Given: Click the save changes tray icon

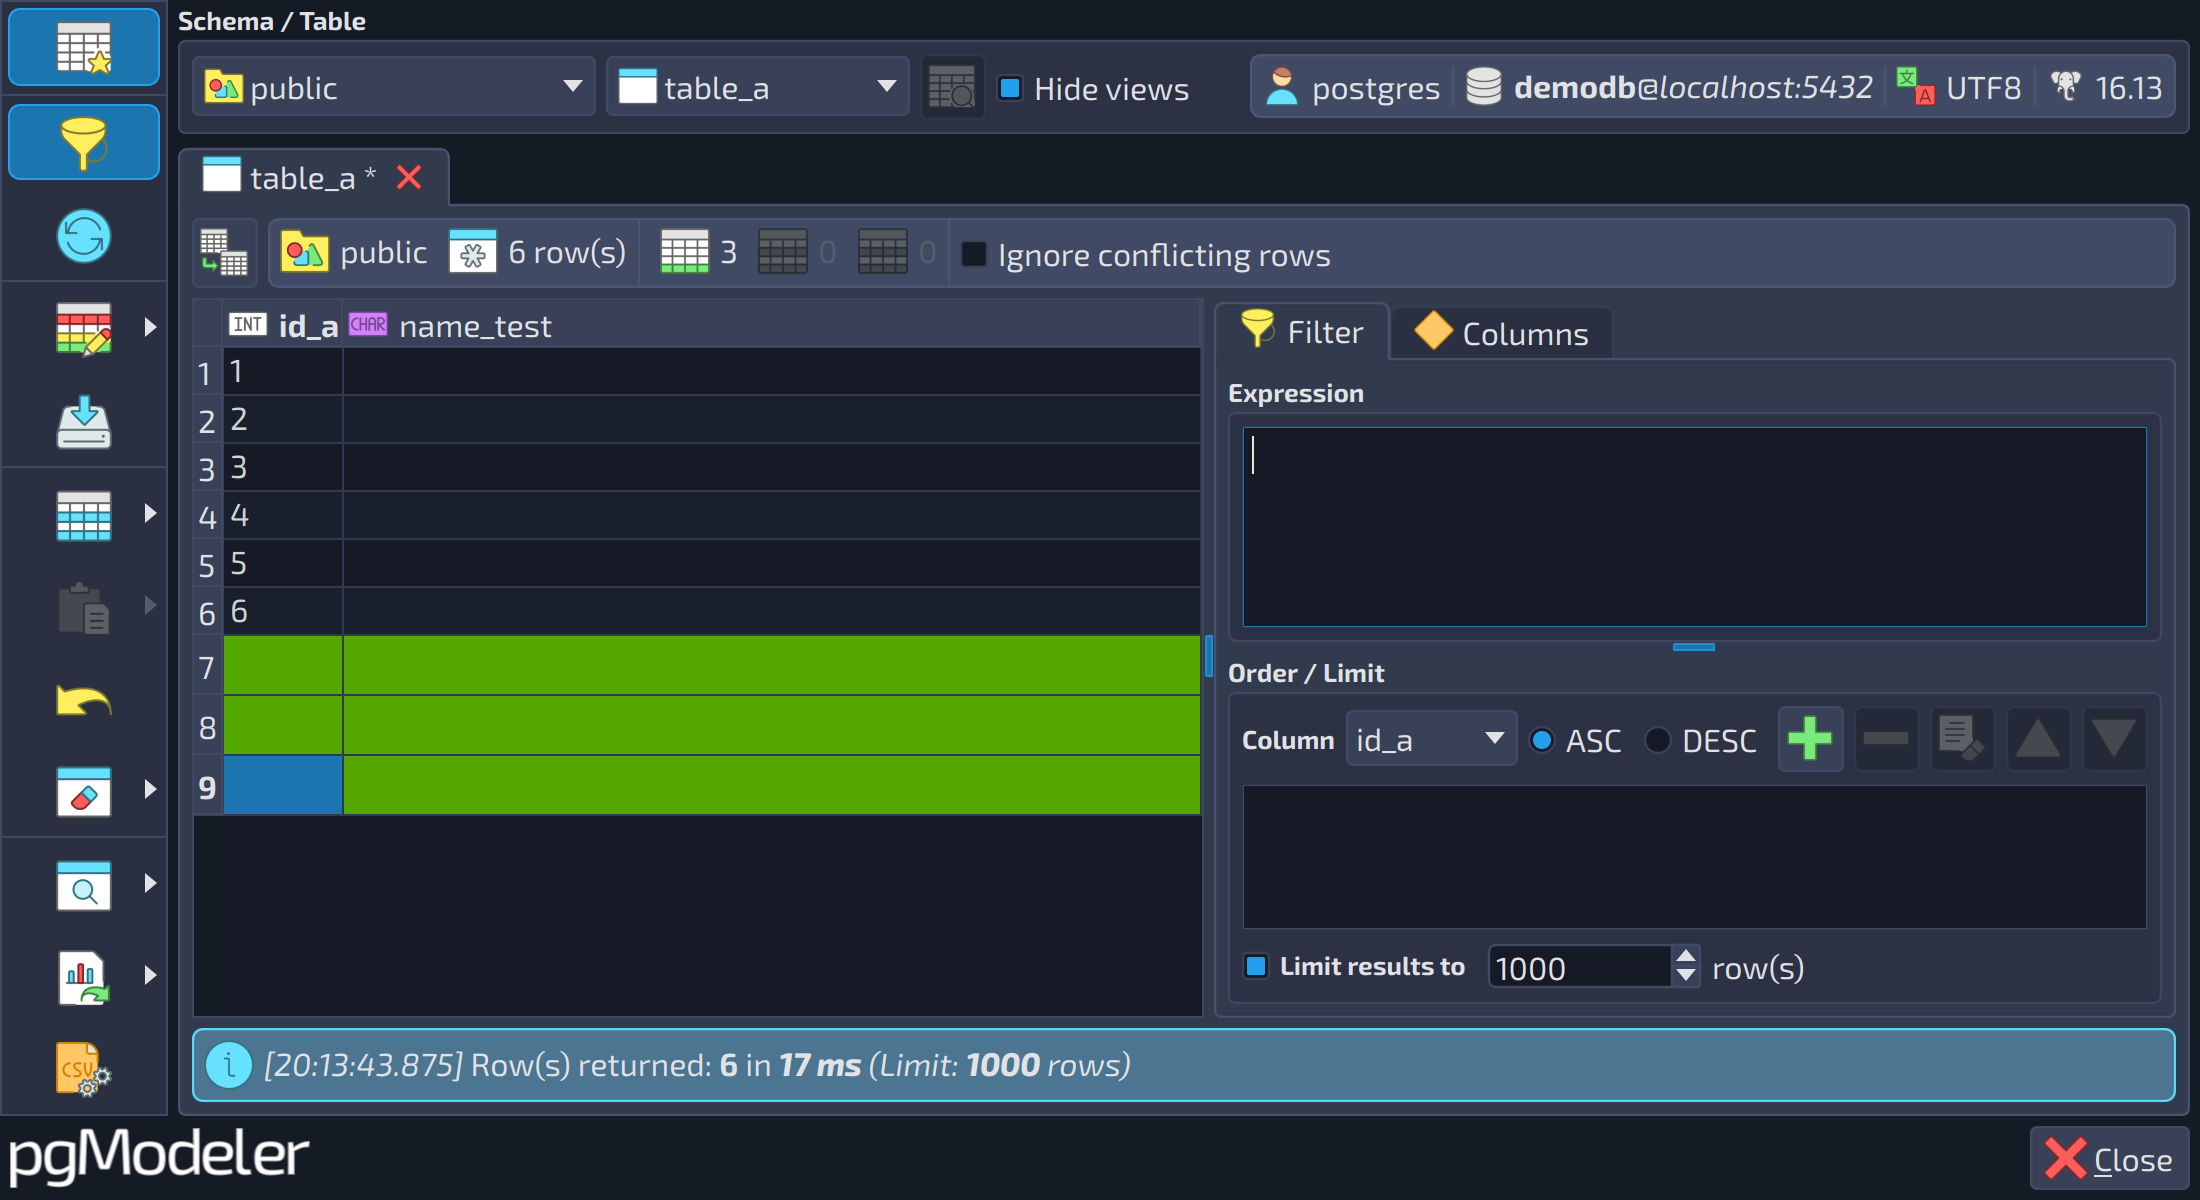Looking at the screenshot, I should (x=84, y=422).
